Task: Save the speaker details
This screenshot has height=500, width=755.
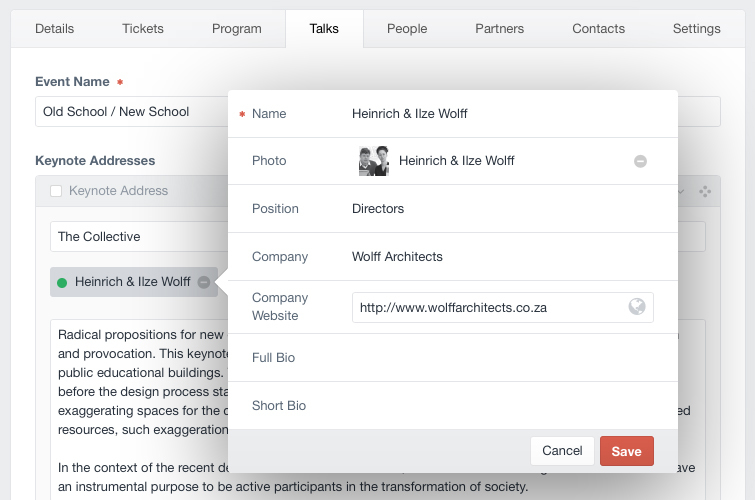Action: [x=627, y=451]
